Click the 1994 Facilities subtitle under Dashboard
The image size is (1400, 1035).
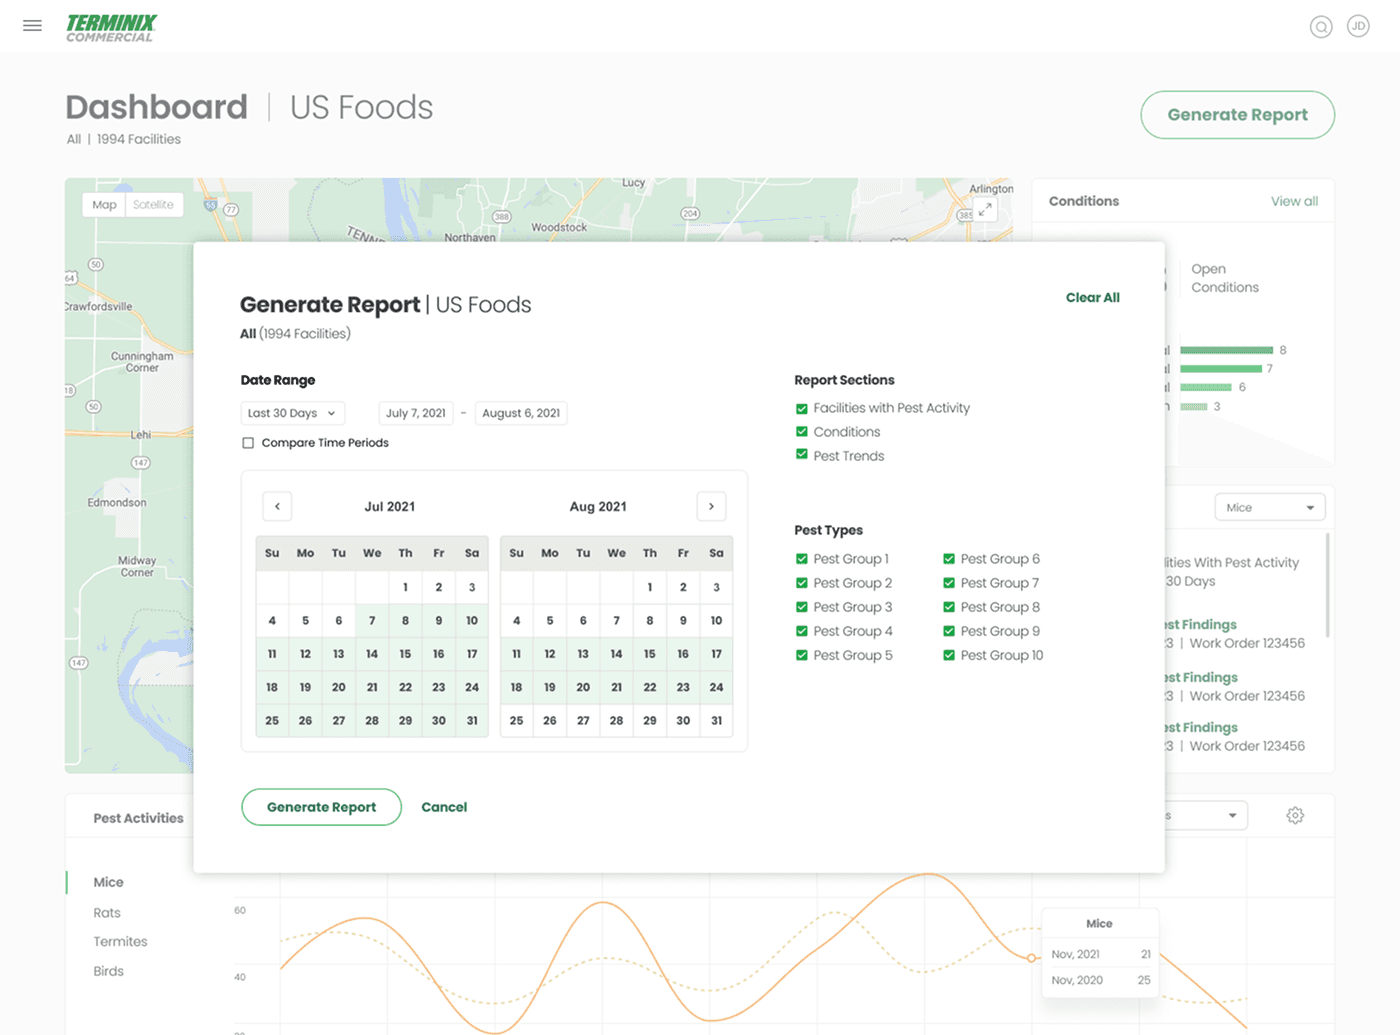coord(139,139)
